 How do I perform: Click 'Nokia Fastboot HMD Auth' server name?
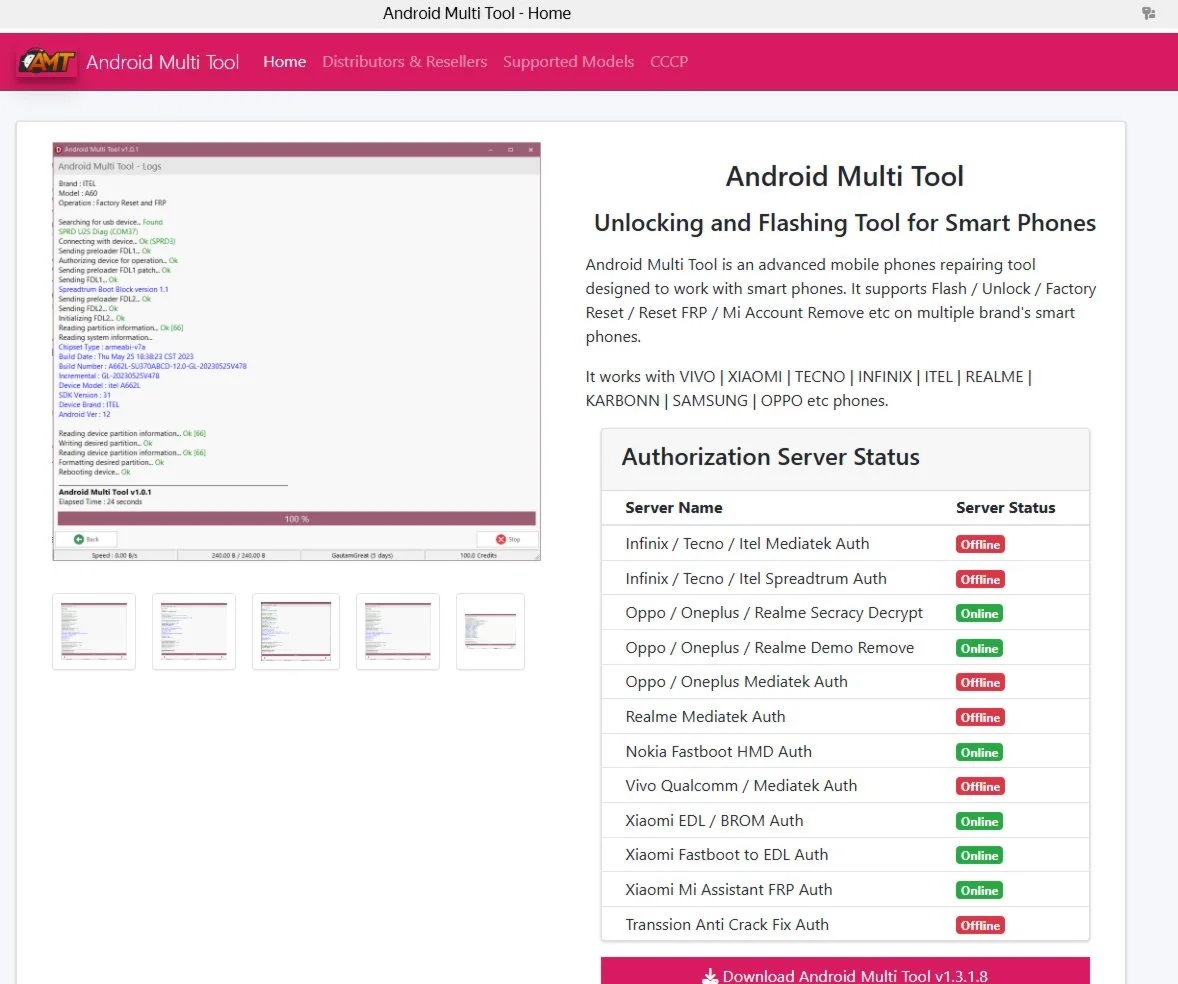click(719, 752)
